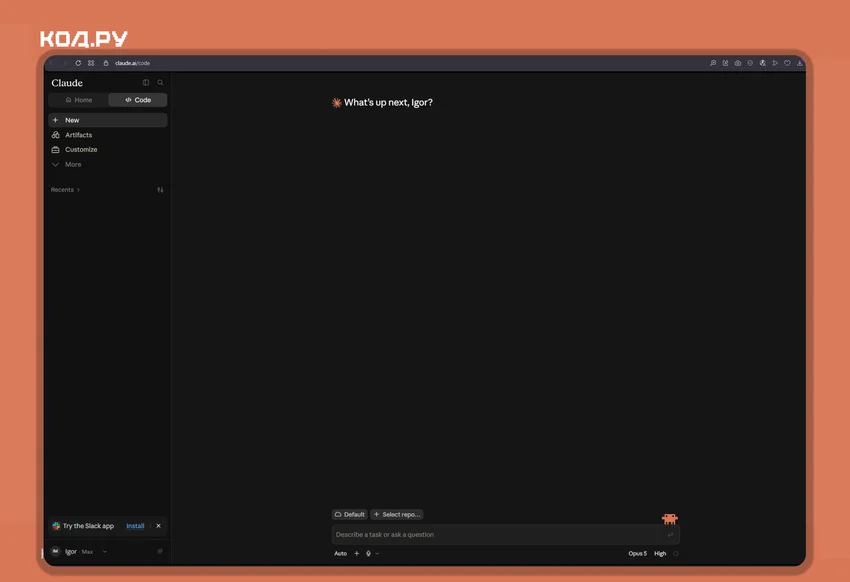Click the padlock site info icon

click(106, 63)
